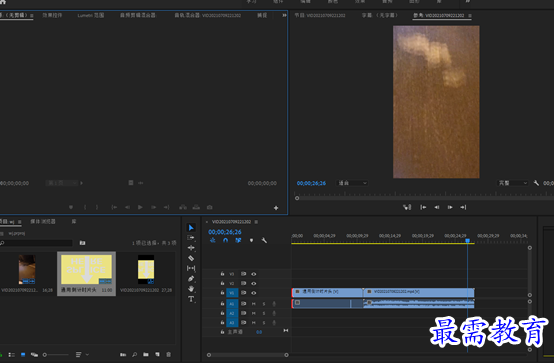Viewport: 554px width, 363px height.
Task: Open program monitor settings wrench
Action: click(536, 183)
